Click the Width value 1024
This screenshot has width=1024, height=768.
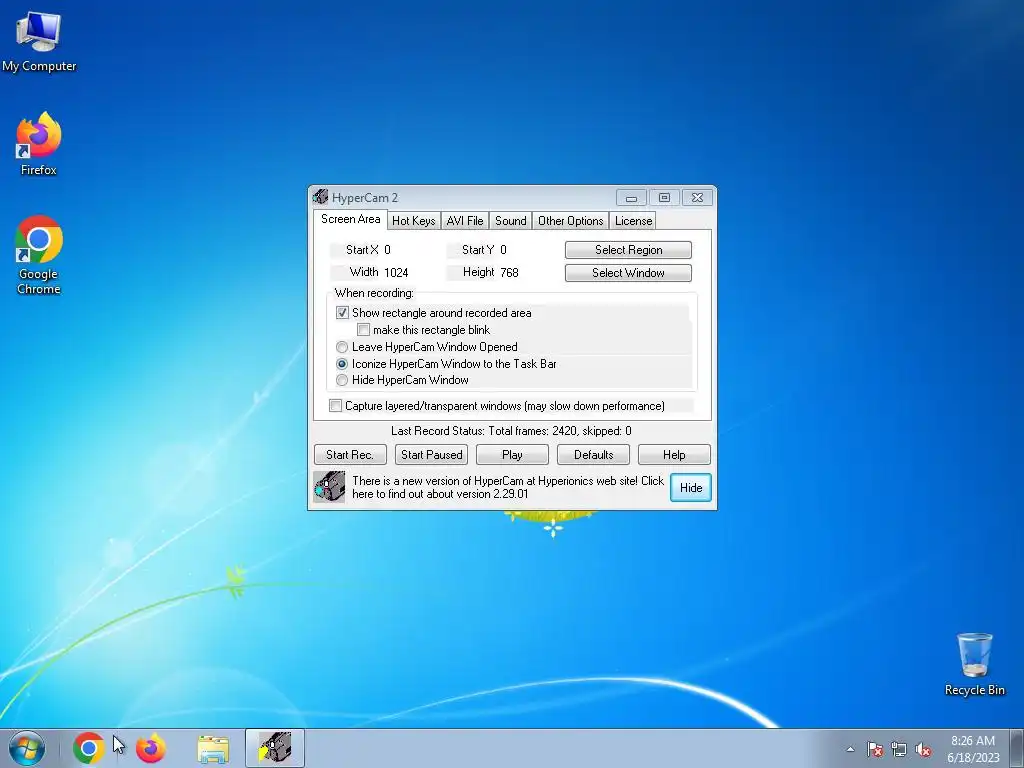396,272
